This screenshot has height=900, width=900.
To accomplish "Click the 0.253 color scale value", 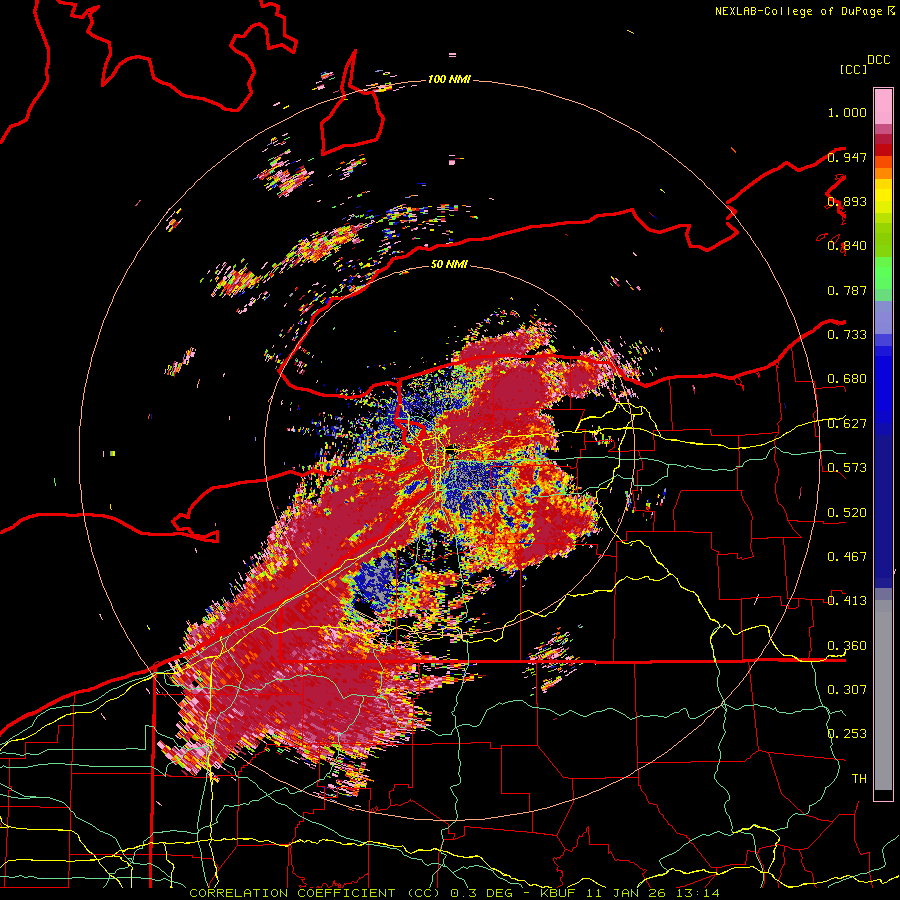I will click(847, 734).
